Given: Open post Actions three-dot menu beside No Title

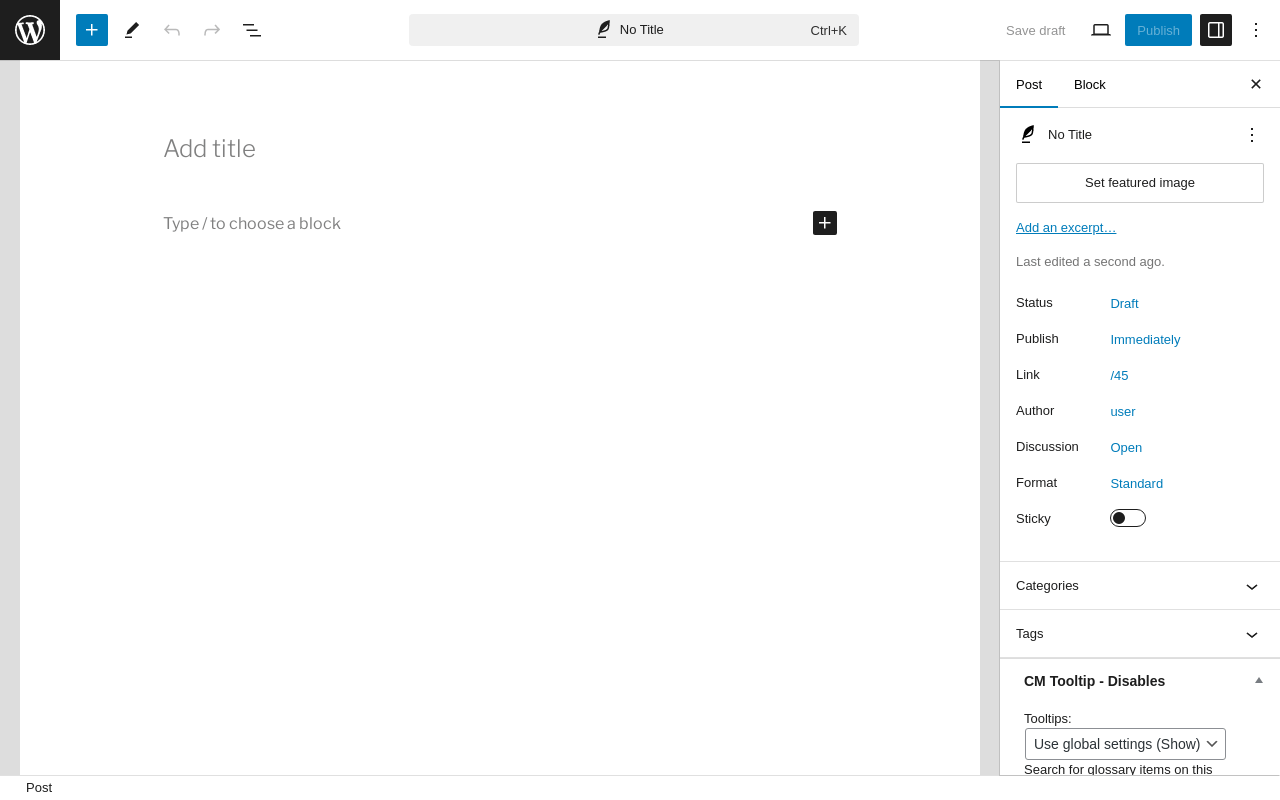Looking at the screenshot, I should click(1252, 135).
